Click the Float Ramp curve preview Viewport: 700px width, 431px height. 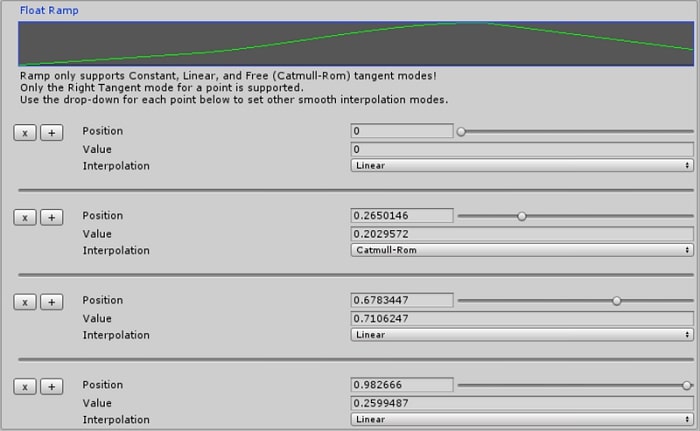click(x=355, y=44)
